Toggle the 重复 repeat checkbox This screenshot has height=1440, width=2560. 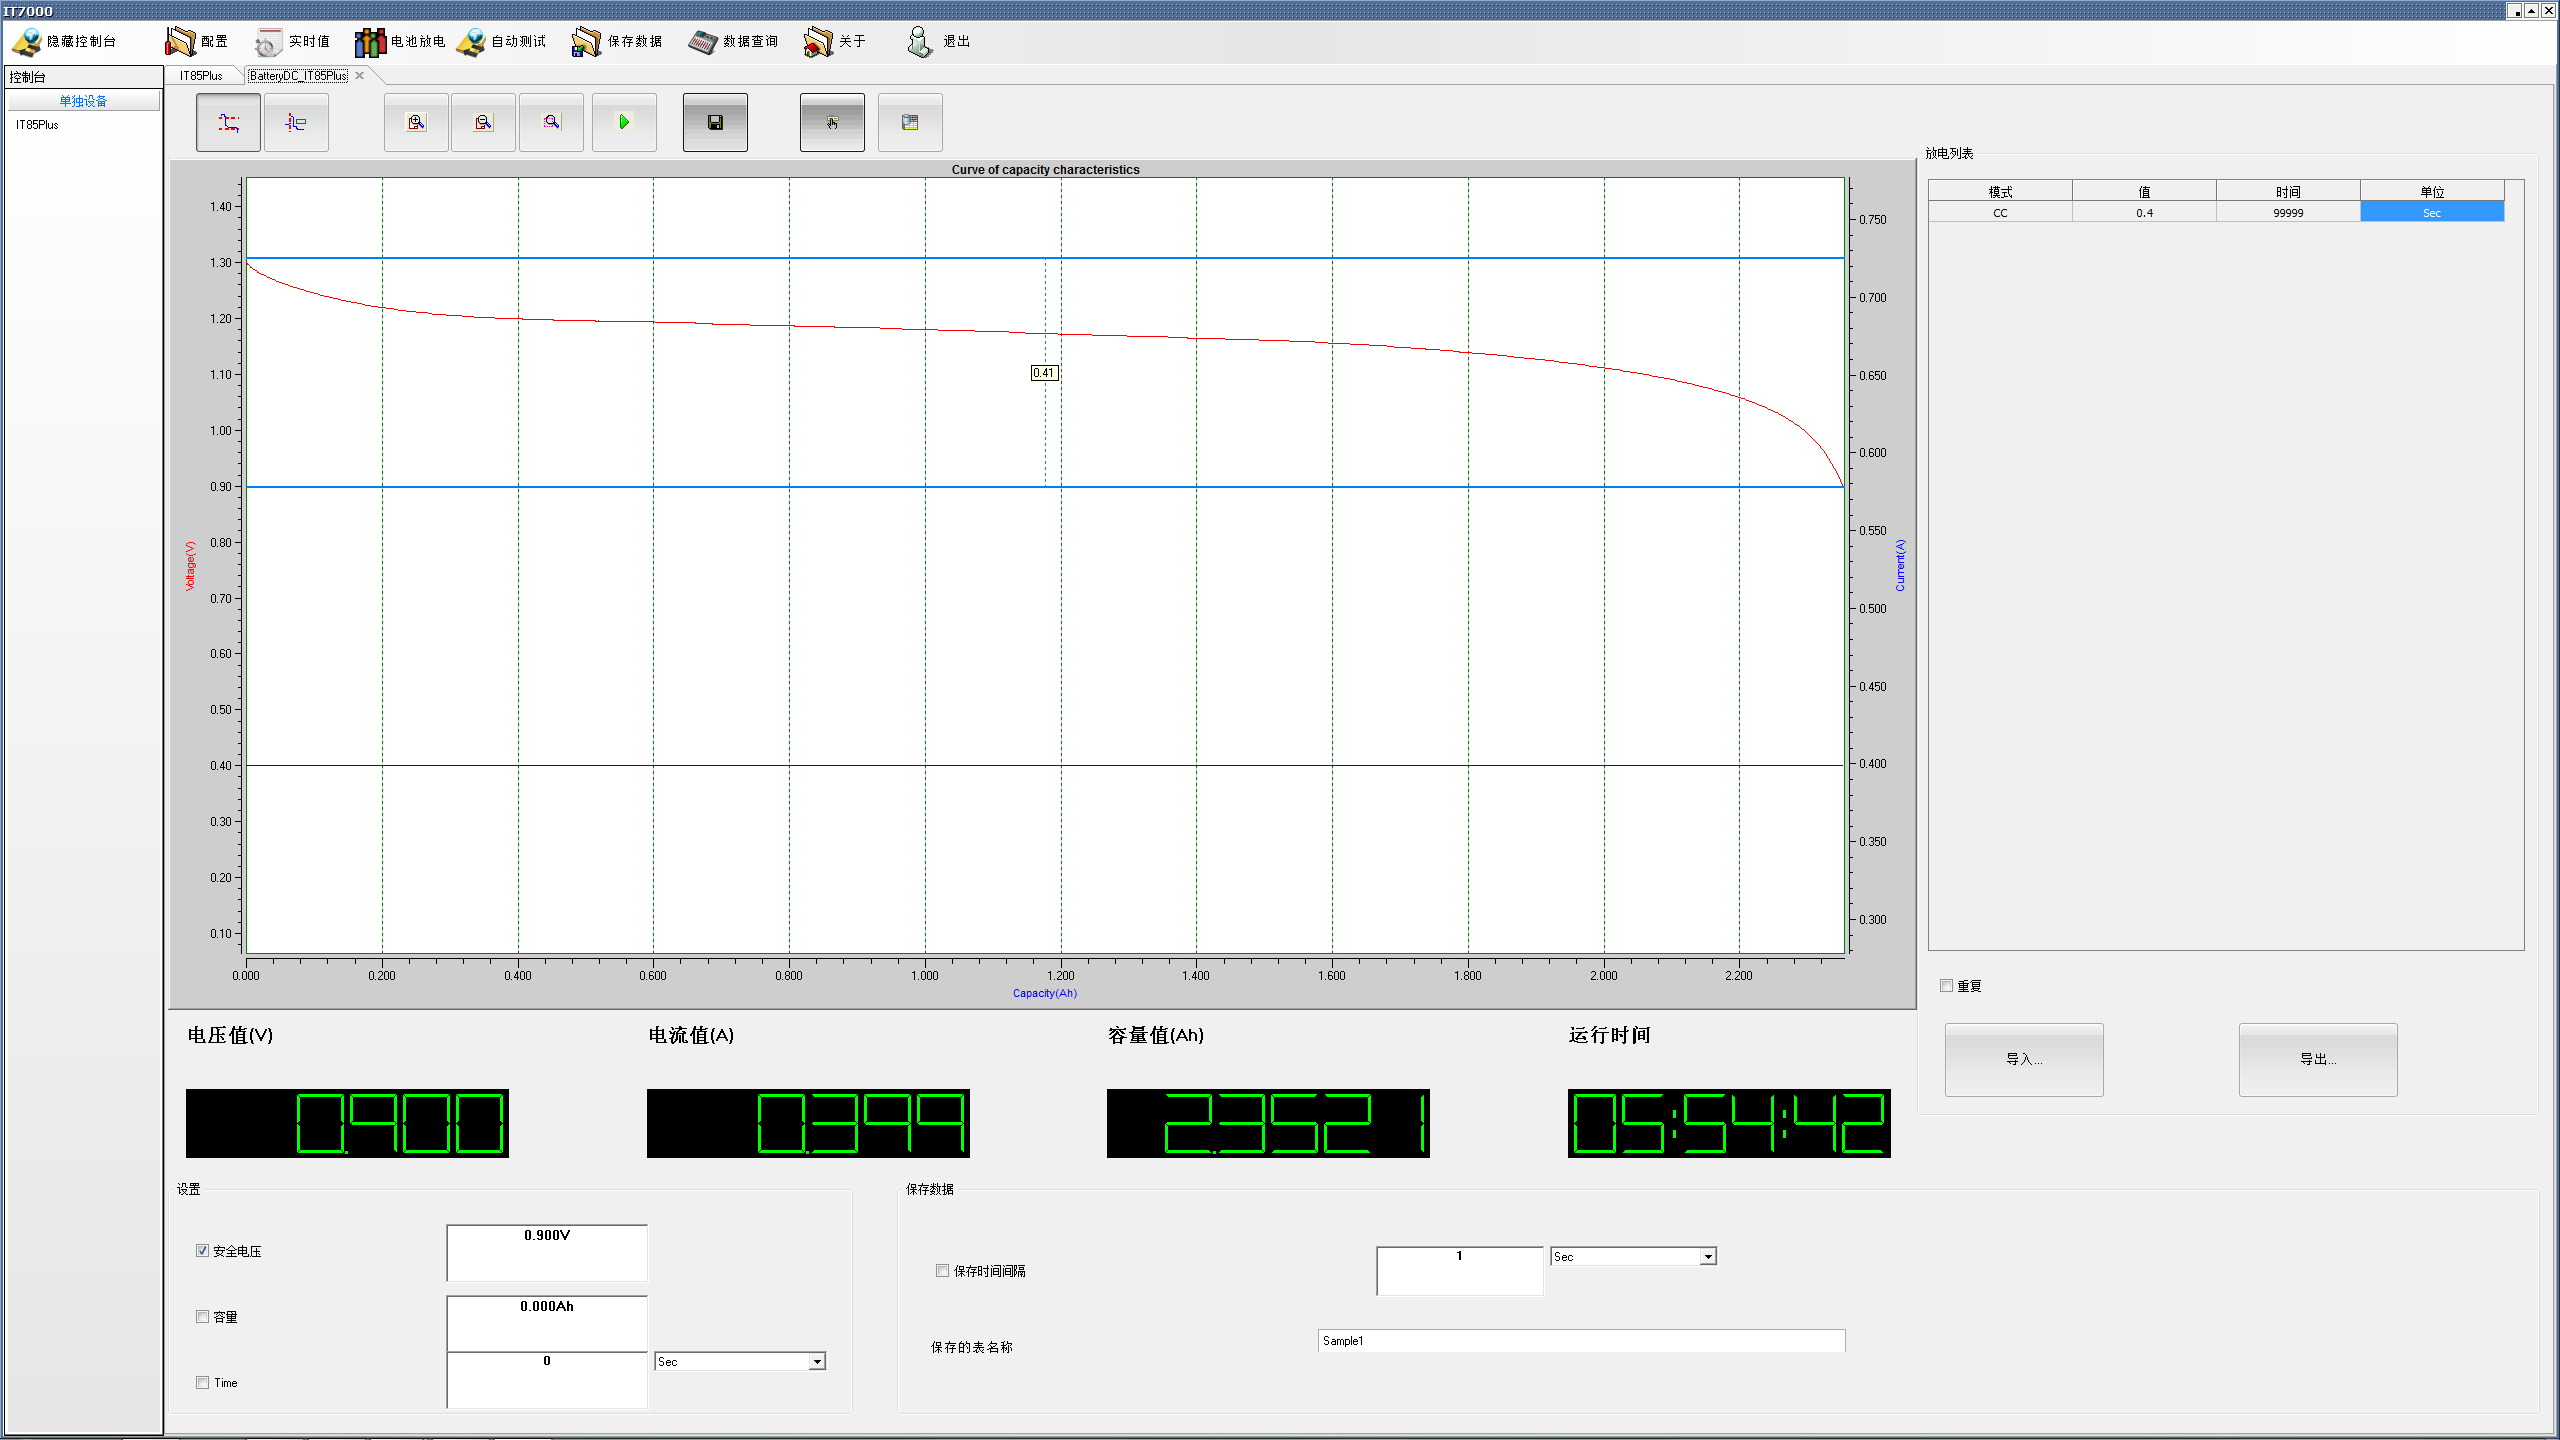click(x=1946, y=985)
